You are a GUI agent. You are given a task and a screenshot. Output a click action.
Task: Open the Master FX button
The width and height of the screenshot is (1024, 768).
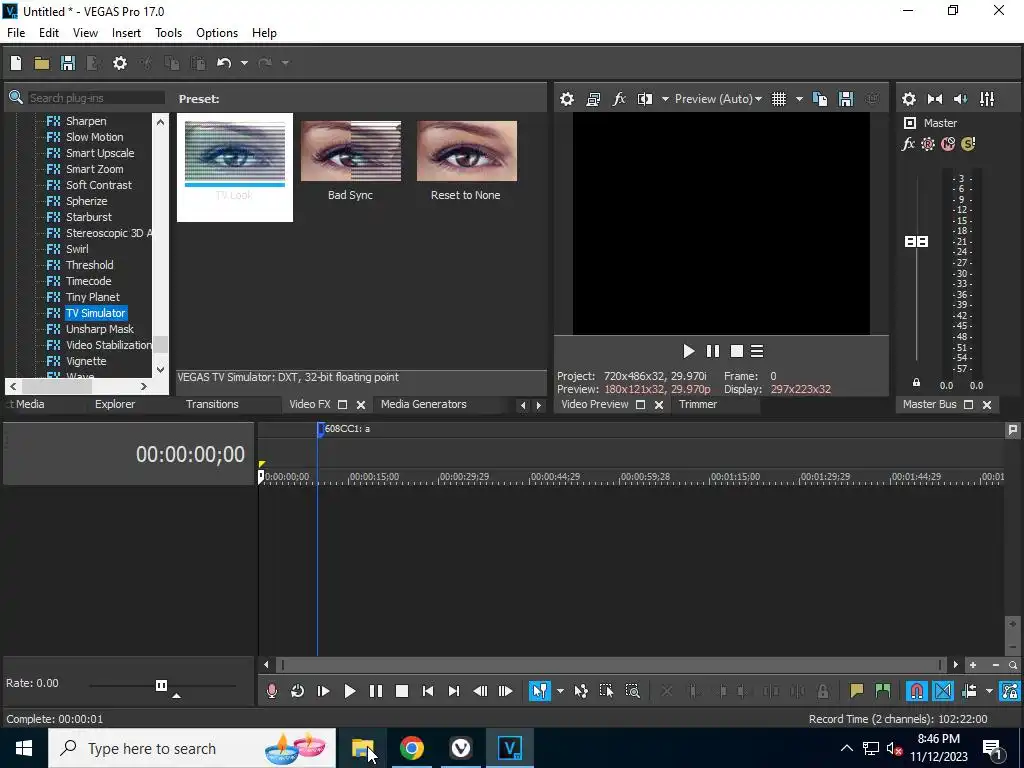tap(908, 144)
